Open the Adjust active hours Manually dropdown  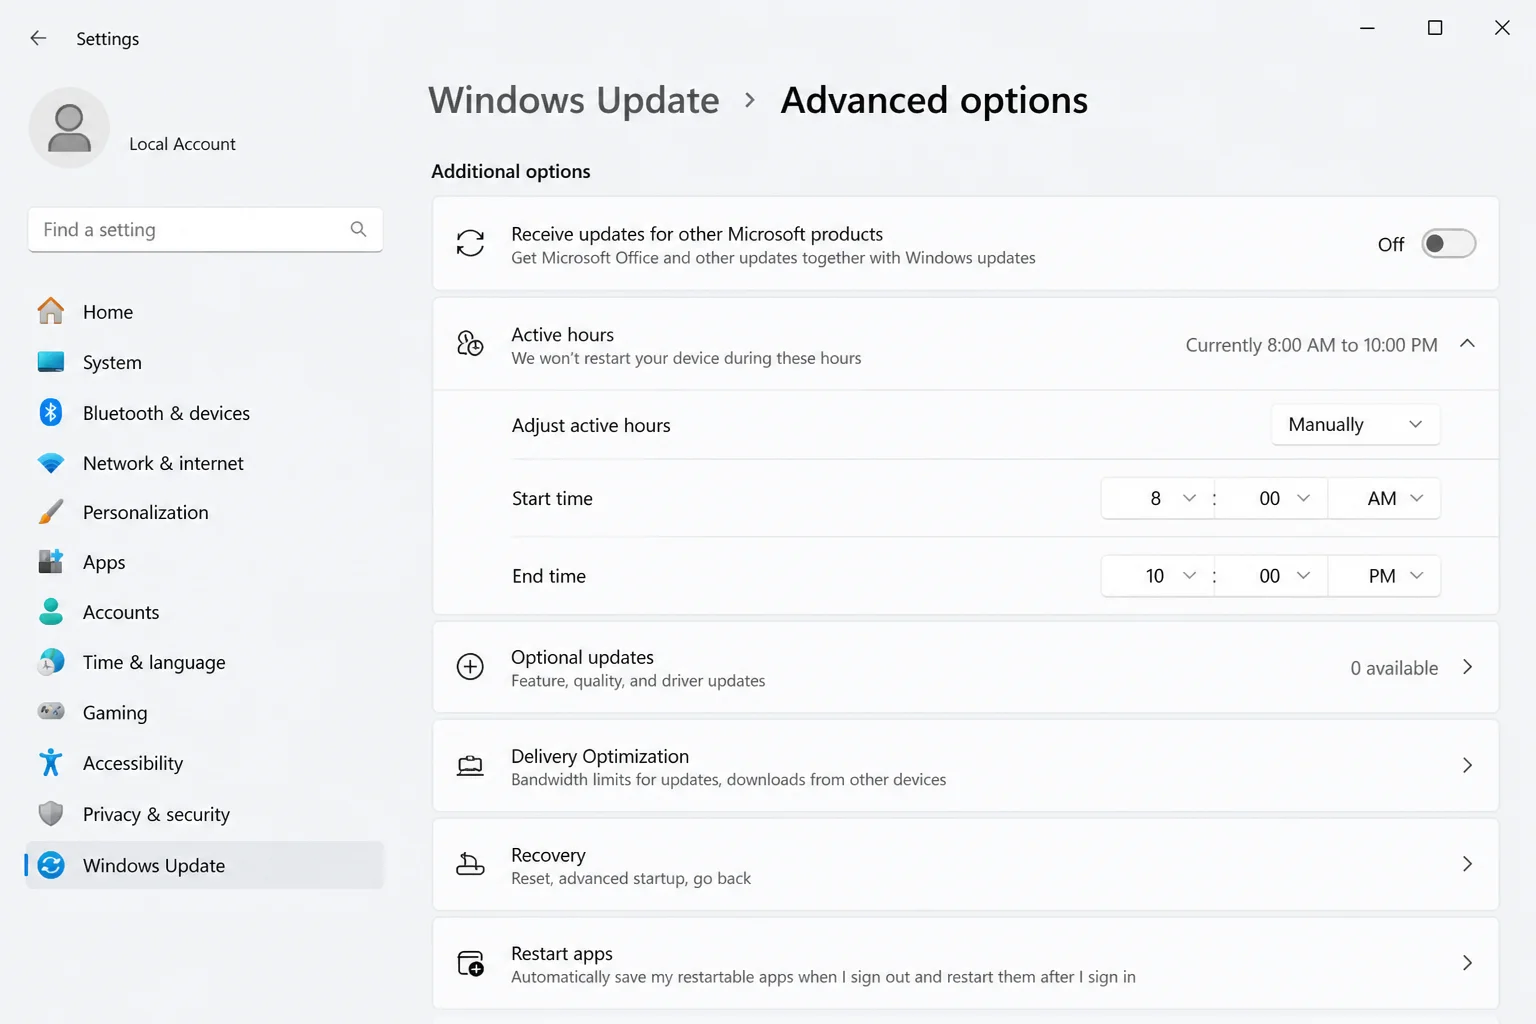point(1355,424)
